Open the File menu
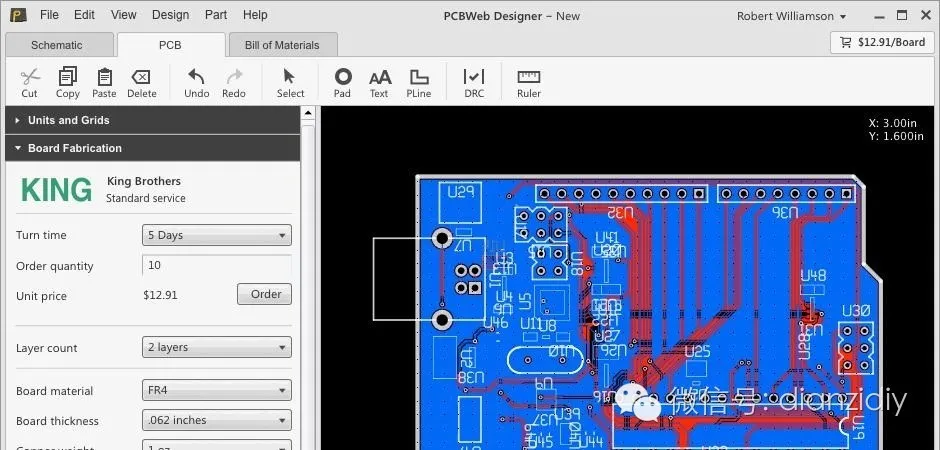This screenshot has height=450, width=940. click(49, 15)
